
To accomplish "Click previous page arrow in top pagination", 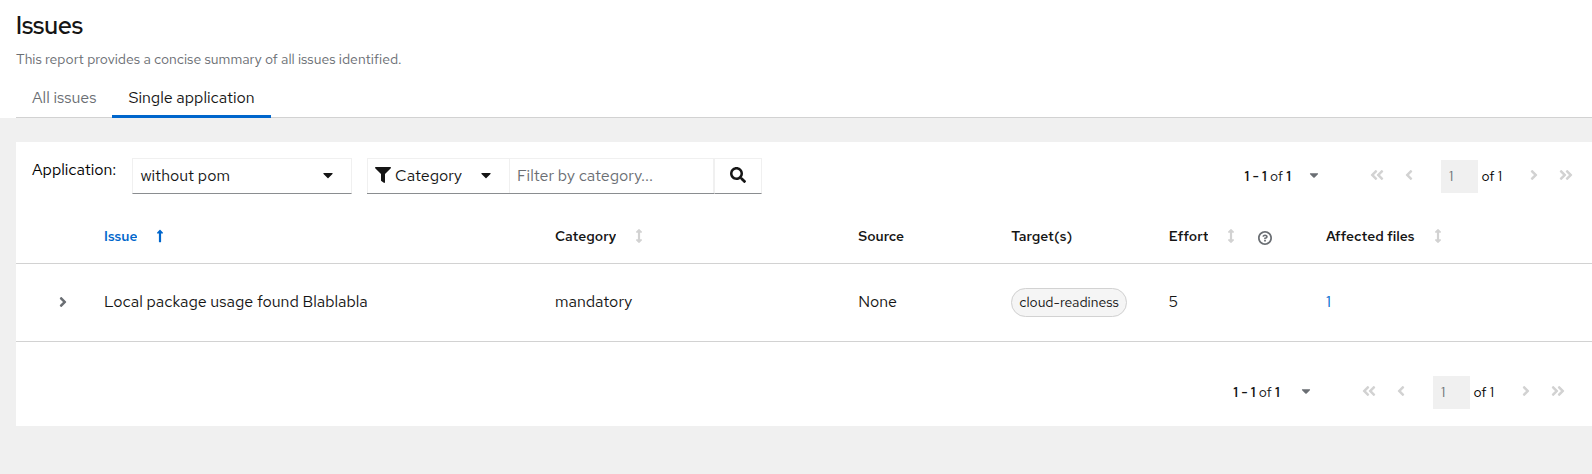I will (x=1409, y=175).
